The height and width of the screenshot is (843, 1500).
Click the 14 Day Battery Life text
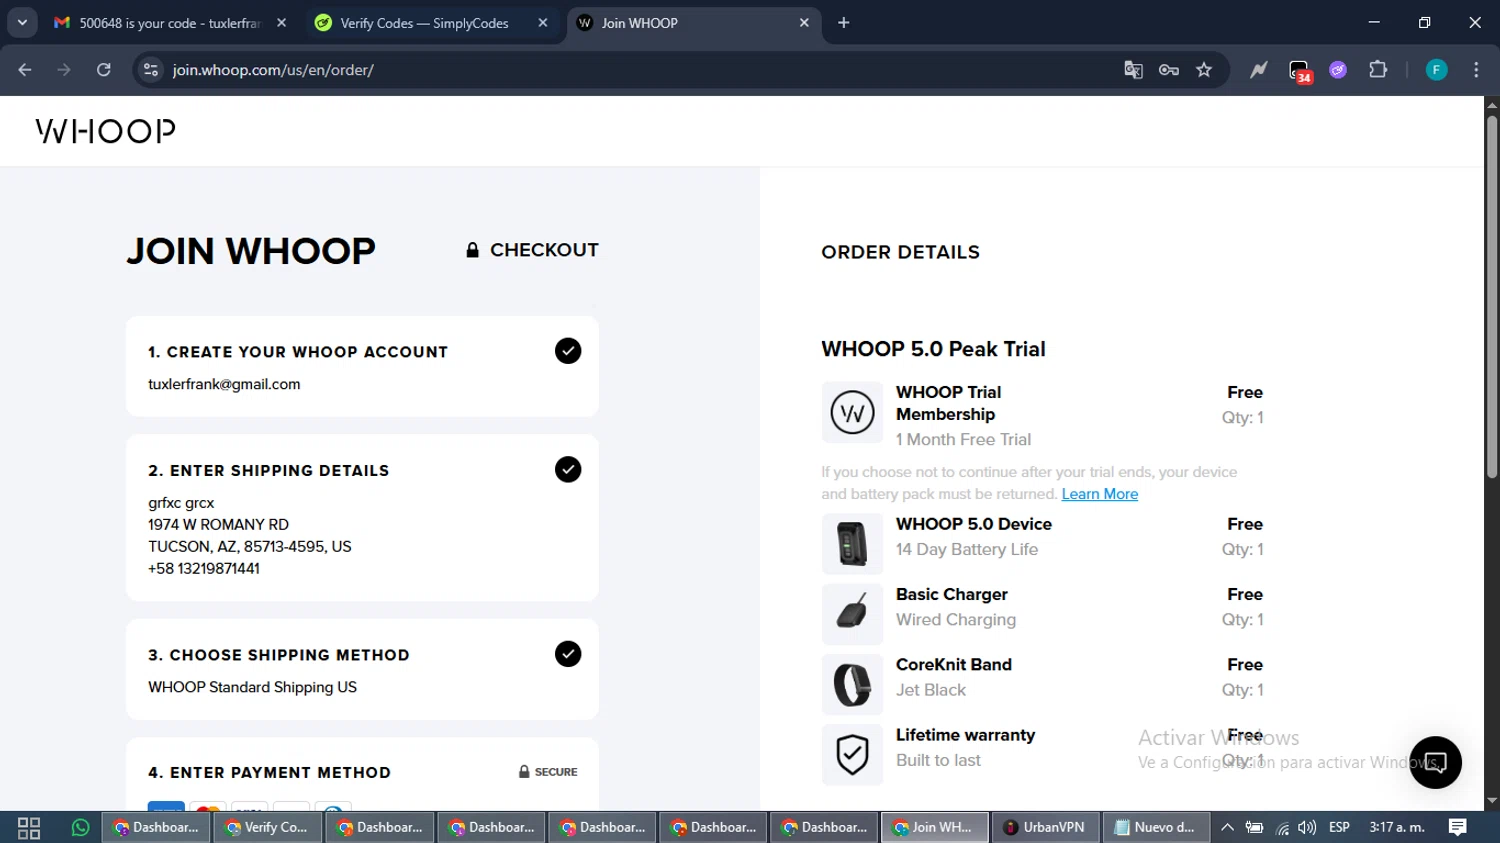967,549
